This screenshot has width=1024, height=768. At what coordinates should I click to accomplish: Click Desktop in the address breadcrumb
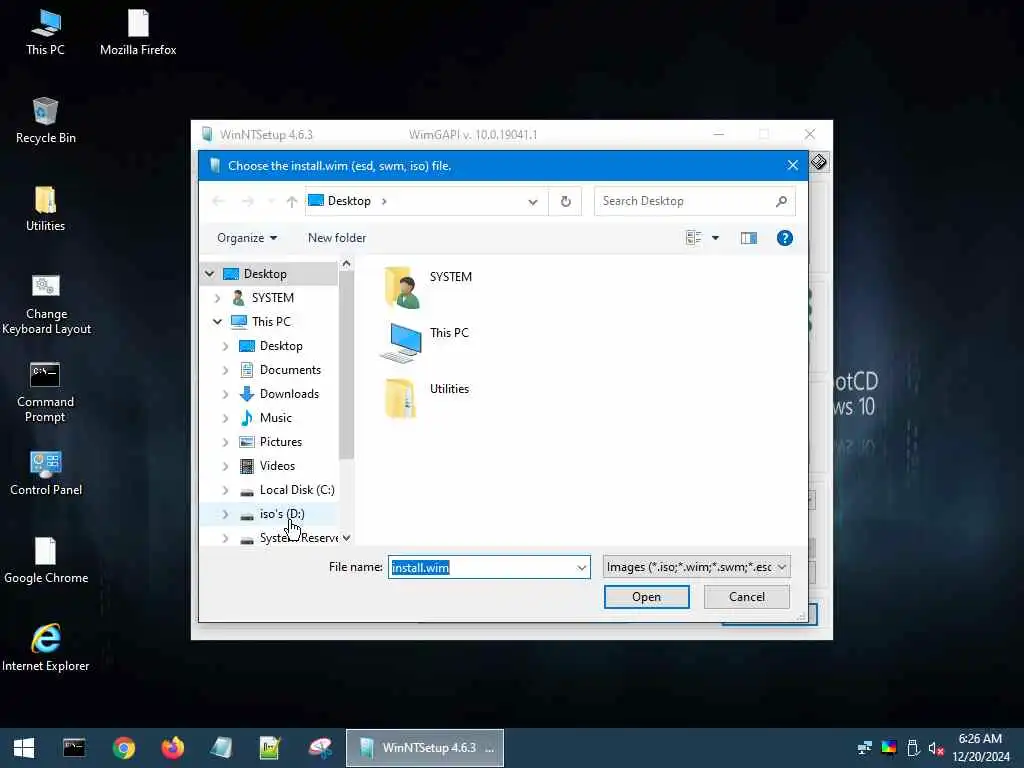pyautogui.click(x=349, y=201)
